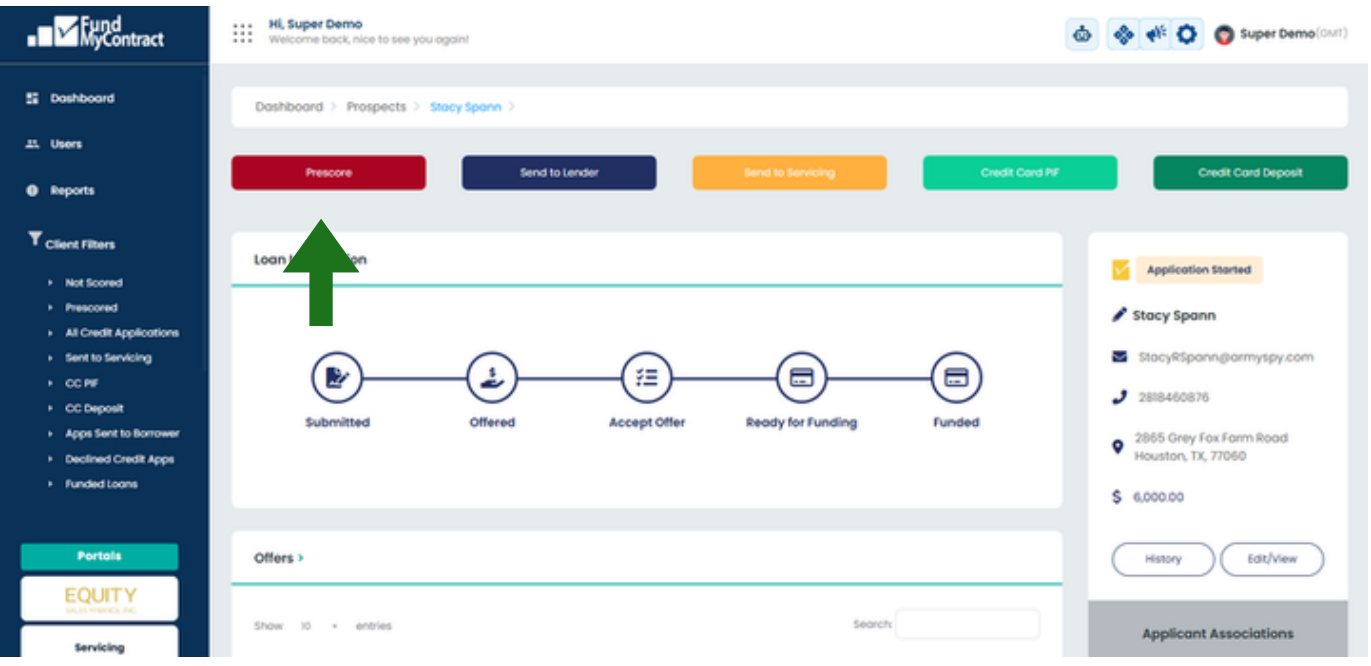Open the Show entries dropdown
This screenshot has height=666, width=1371.
[319, 626]
